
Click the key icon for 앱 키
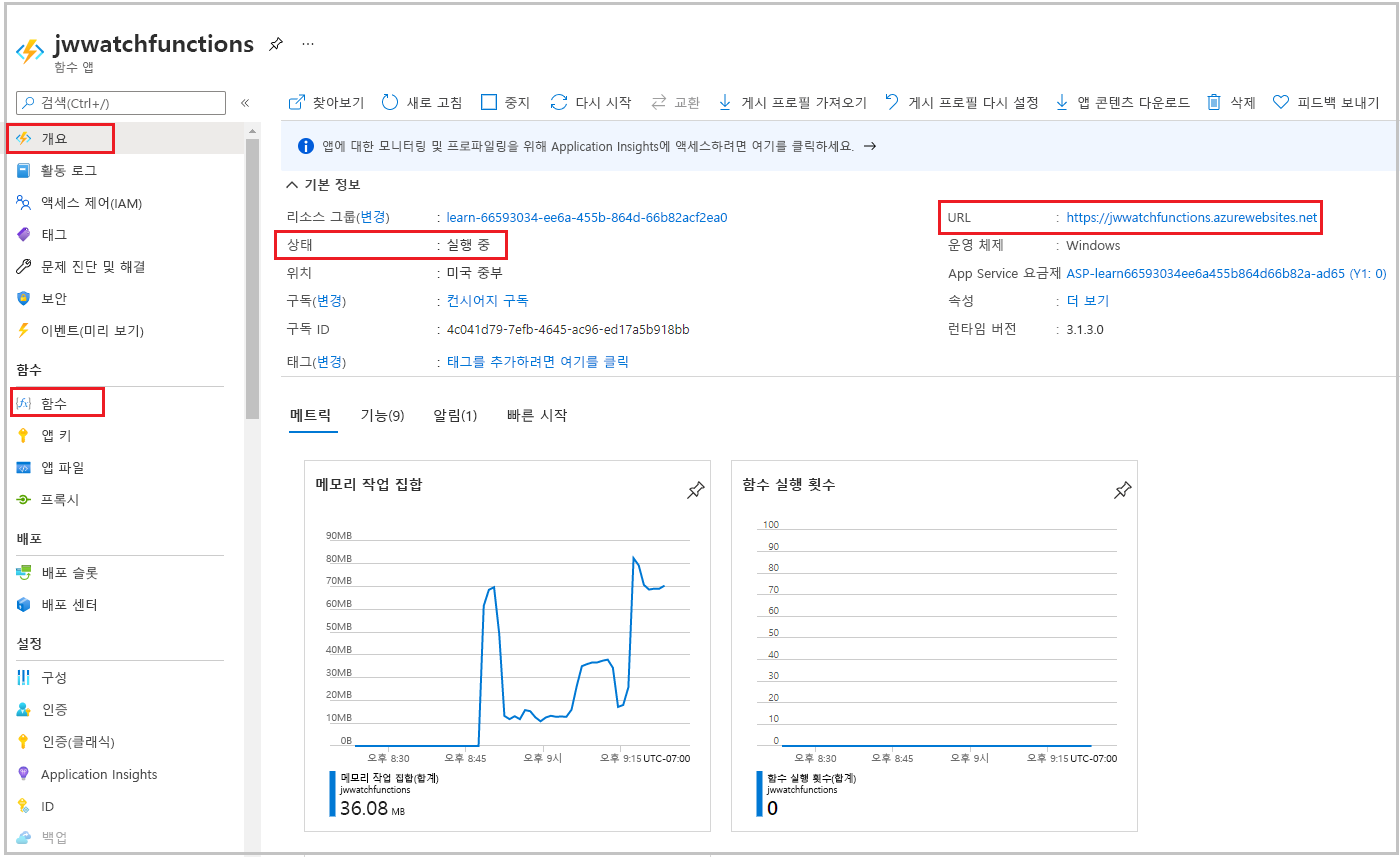click(24, 435)
